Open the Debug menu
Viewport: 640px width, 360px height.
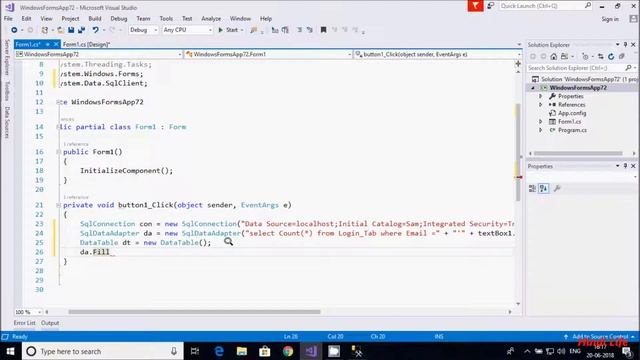(119, 19)
